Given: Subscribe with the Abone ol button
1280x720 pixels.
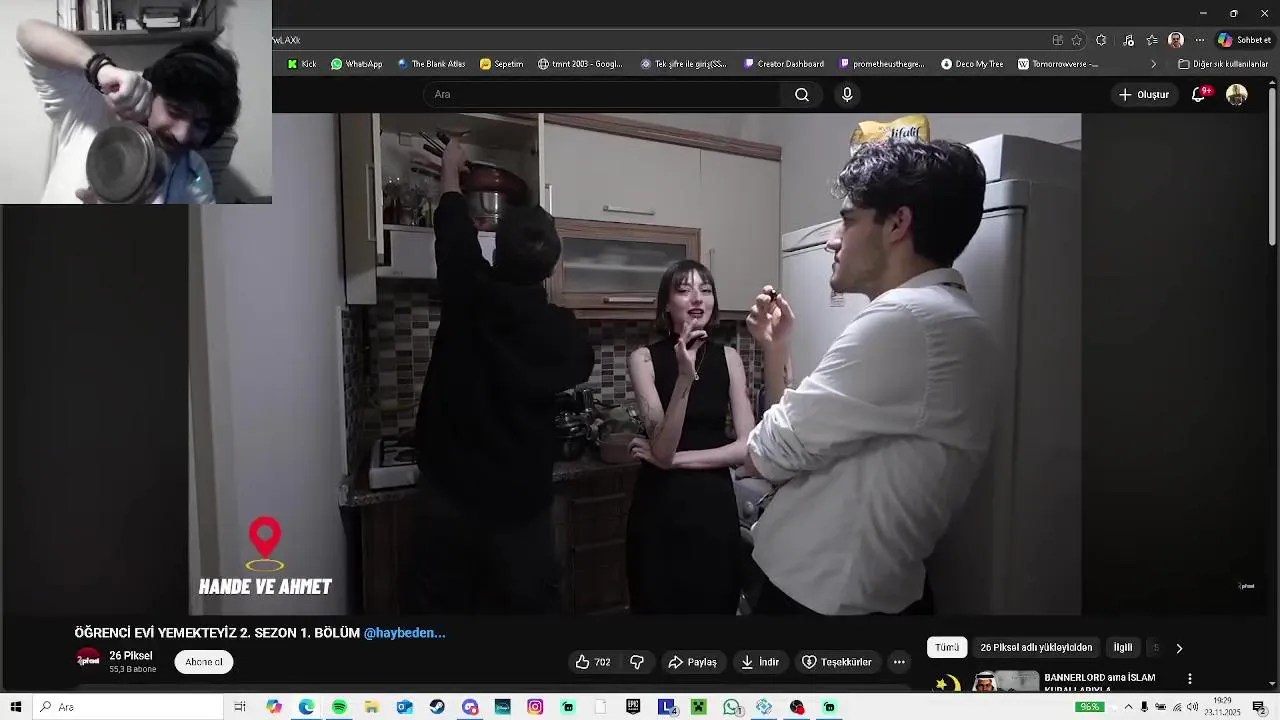Looking at the screenshot, I should (x=204, y=662).
